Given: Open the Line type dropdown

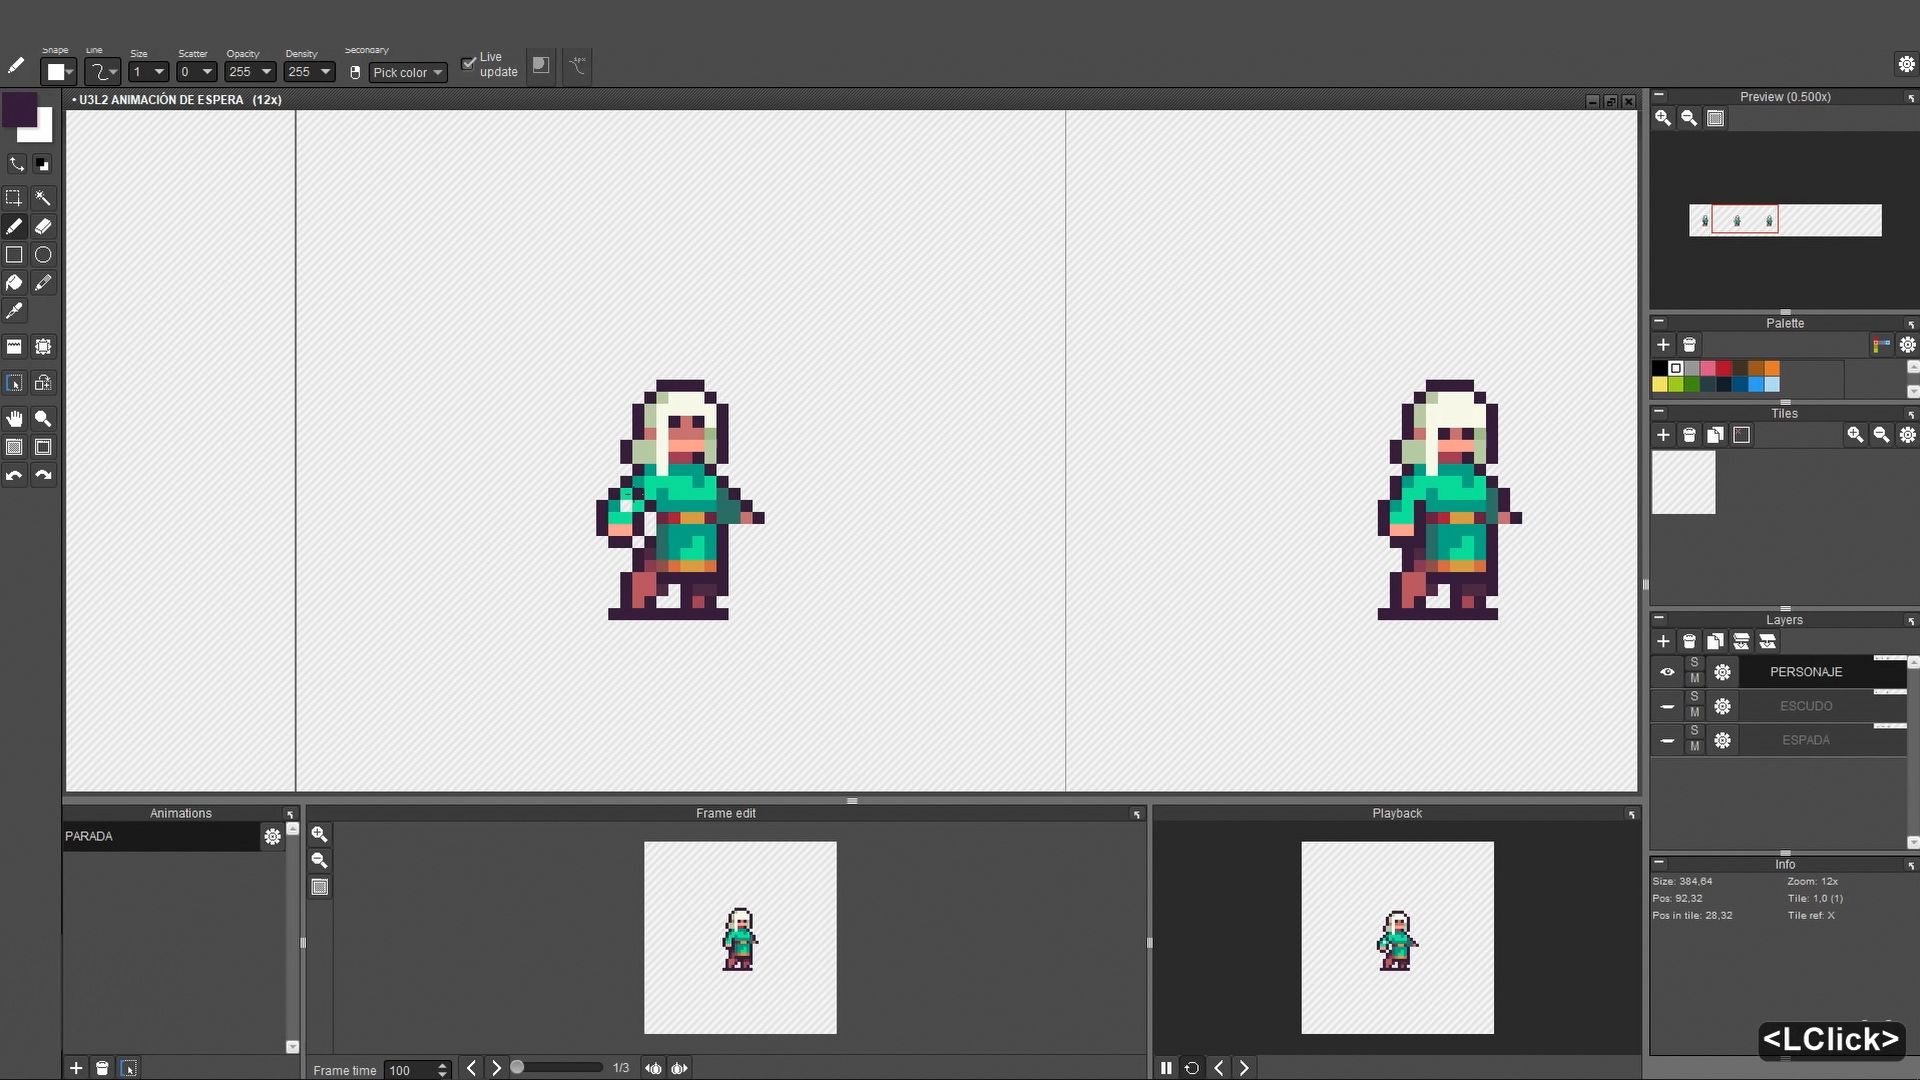Looking at the screenshot, I should 102,72.
